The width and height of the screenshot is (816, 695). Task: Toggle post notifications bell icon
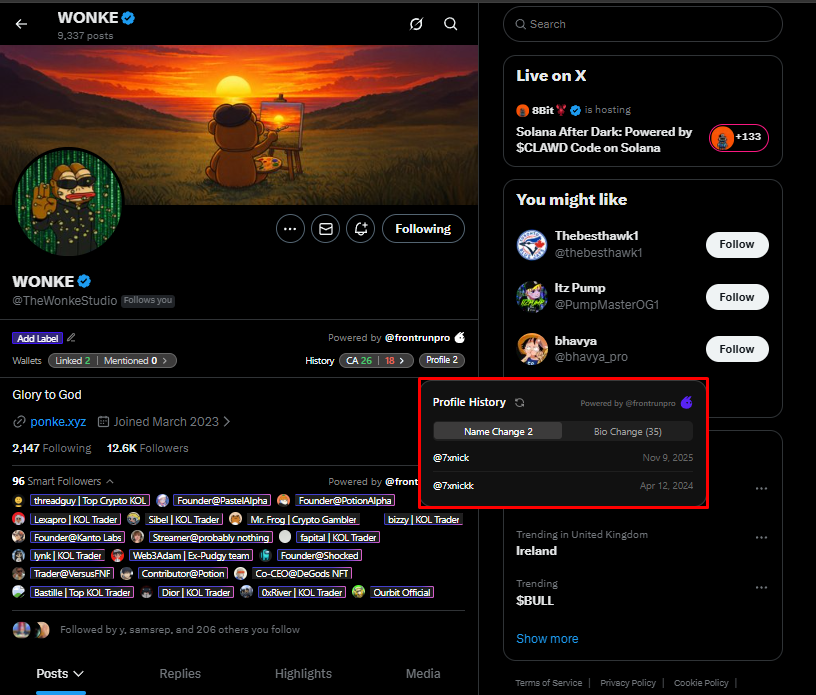tap(361, 229)
